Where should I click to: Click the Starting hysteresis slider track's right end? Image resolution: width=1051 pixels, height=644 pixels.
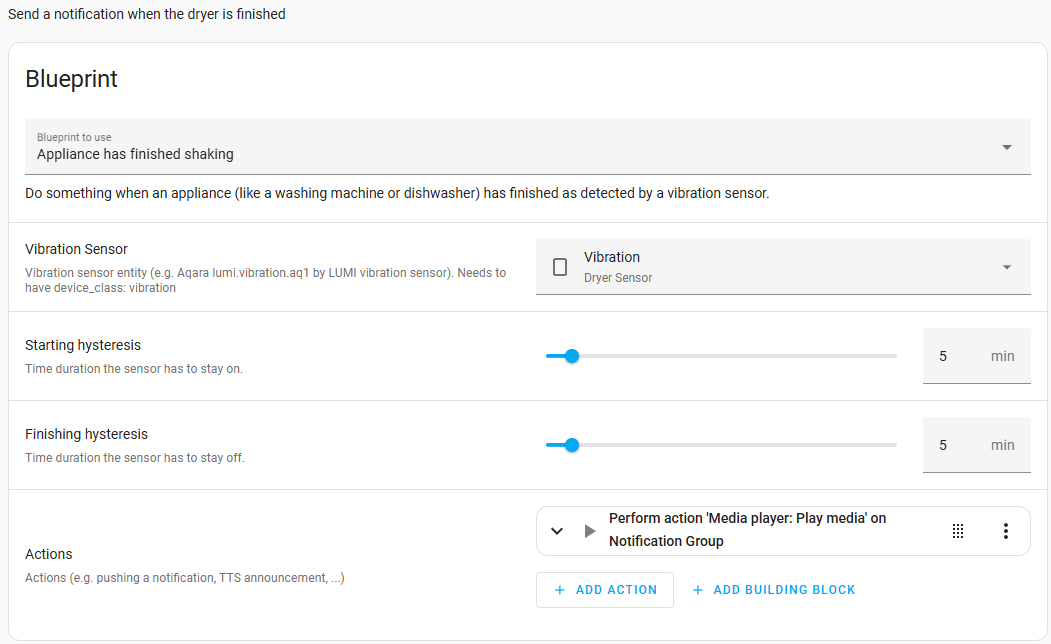point(892,356)
